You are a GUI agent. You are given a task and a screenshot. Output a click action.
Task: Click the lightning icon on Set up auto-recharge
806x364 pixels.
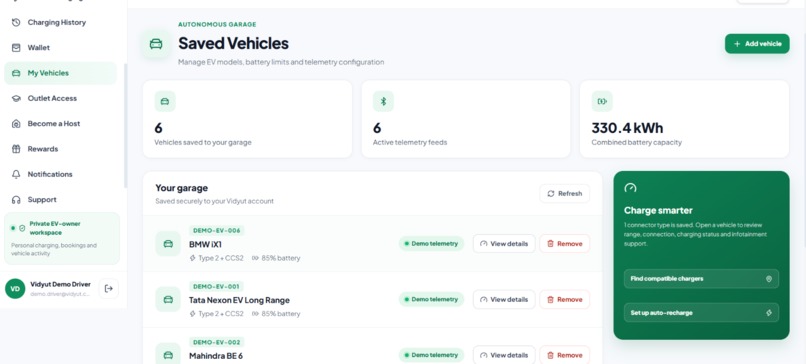769,313
